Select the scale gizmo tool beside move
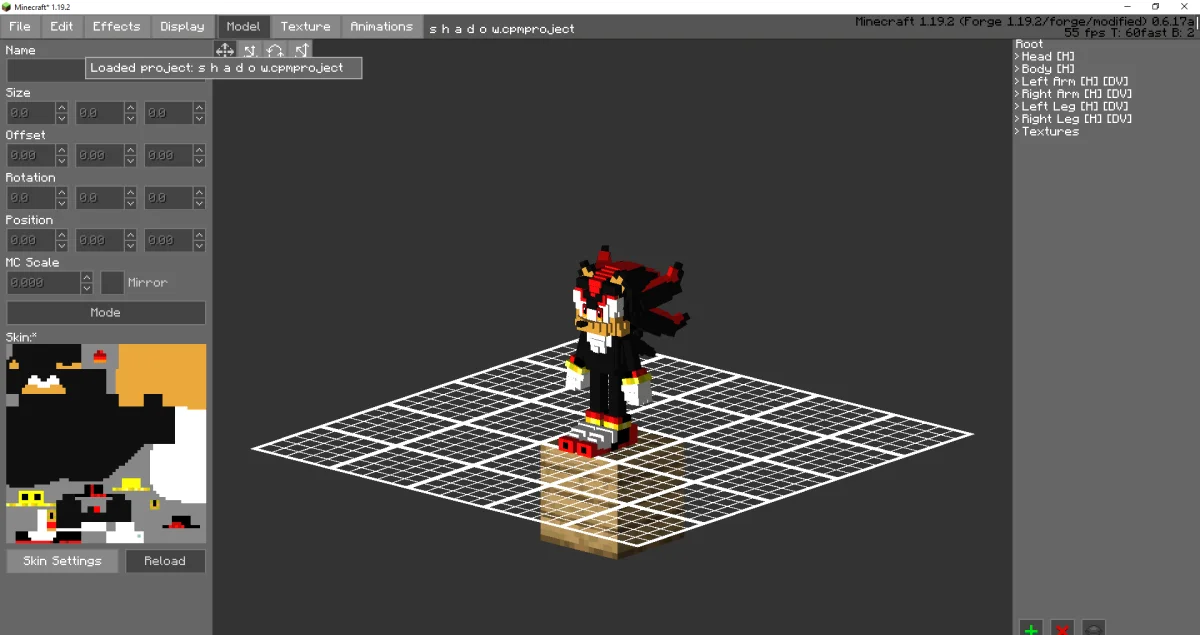 coord(250,49)
